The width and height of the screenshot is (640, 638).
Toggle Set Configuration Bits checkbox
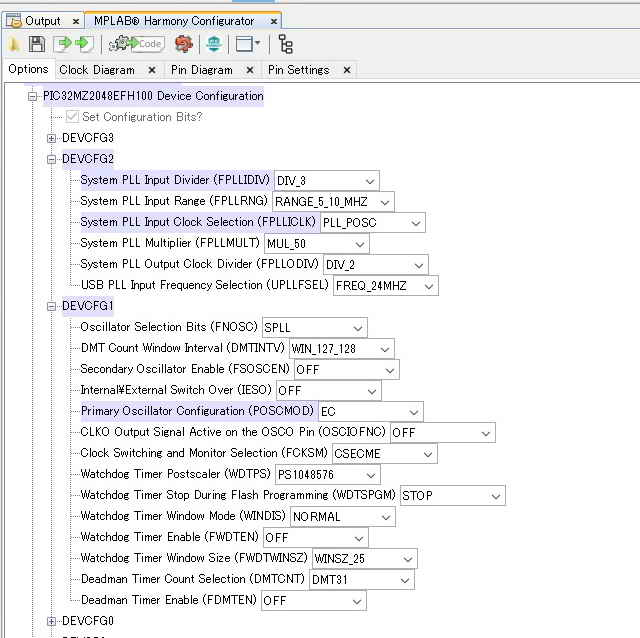point(72,117)
